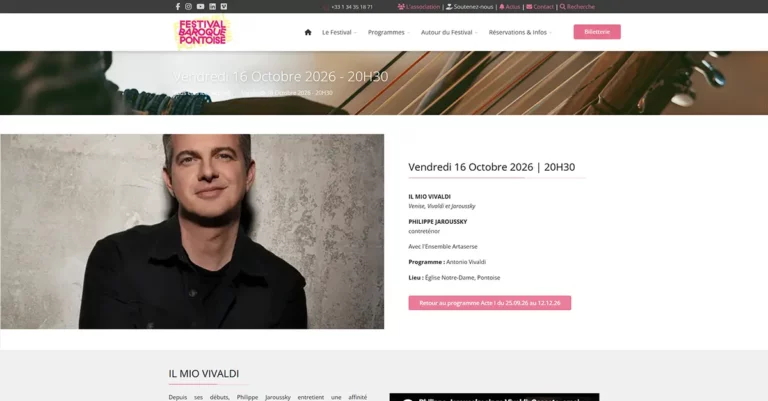This screenshot has height=401, width=768.
Task: Click the subtitle Venise, Vivaldi et Jaroussky
Action: click(442, 206)
